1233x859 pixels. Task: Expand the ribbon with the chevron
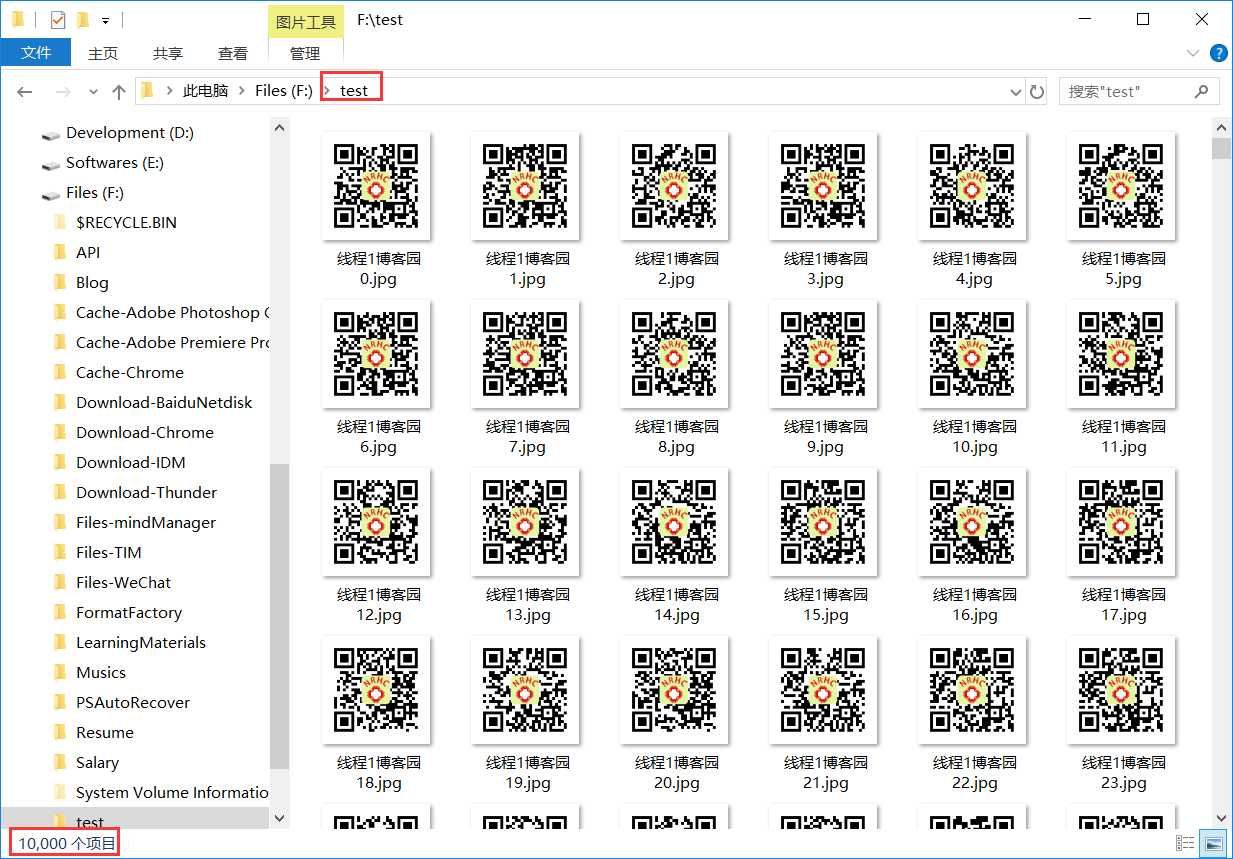[x=1192, y=53]
